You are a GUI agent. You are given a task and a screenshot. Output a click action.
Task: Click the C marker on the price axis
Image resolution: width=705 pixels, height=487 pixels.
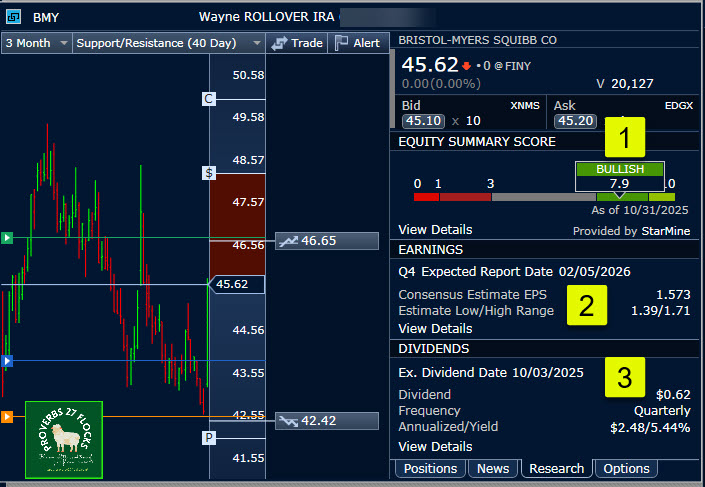click(x=209, y=99)
